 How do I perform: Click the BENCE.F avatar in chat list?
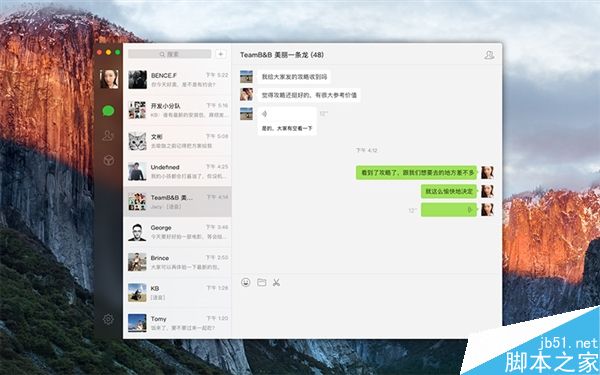click(x=137, y=80)
